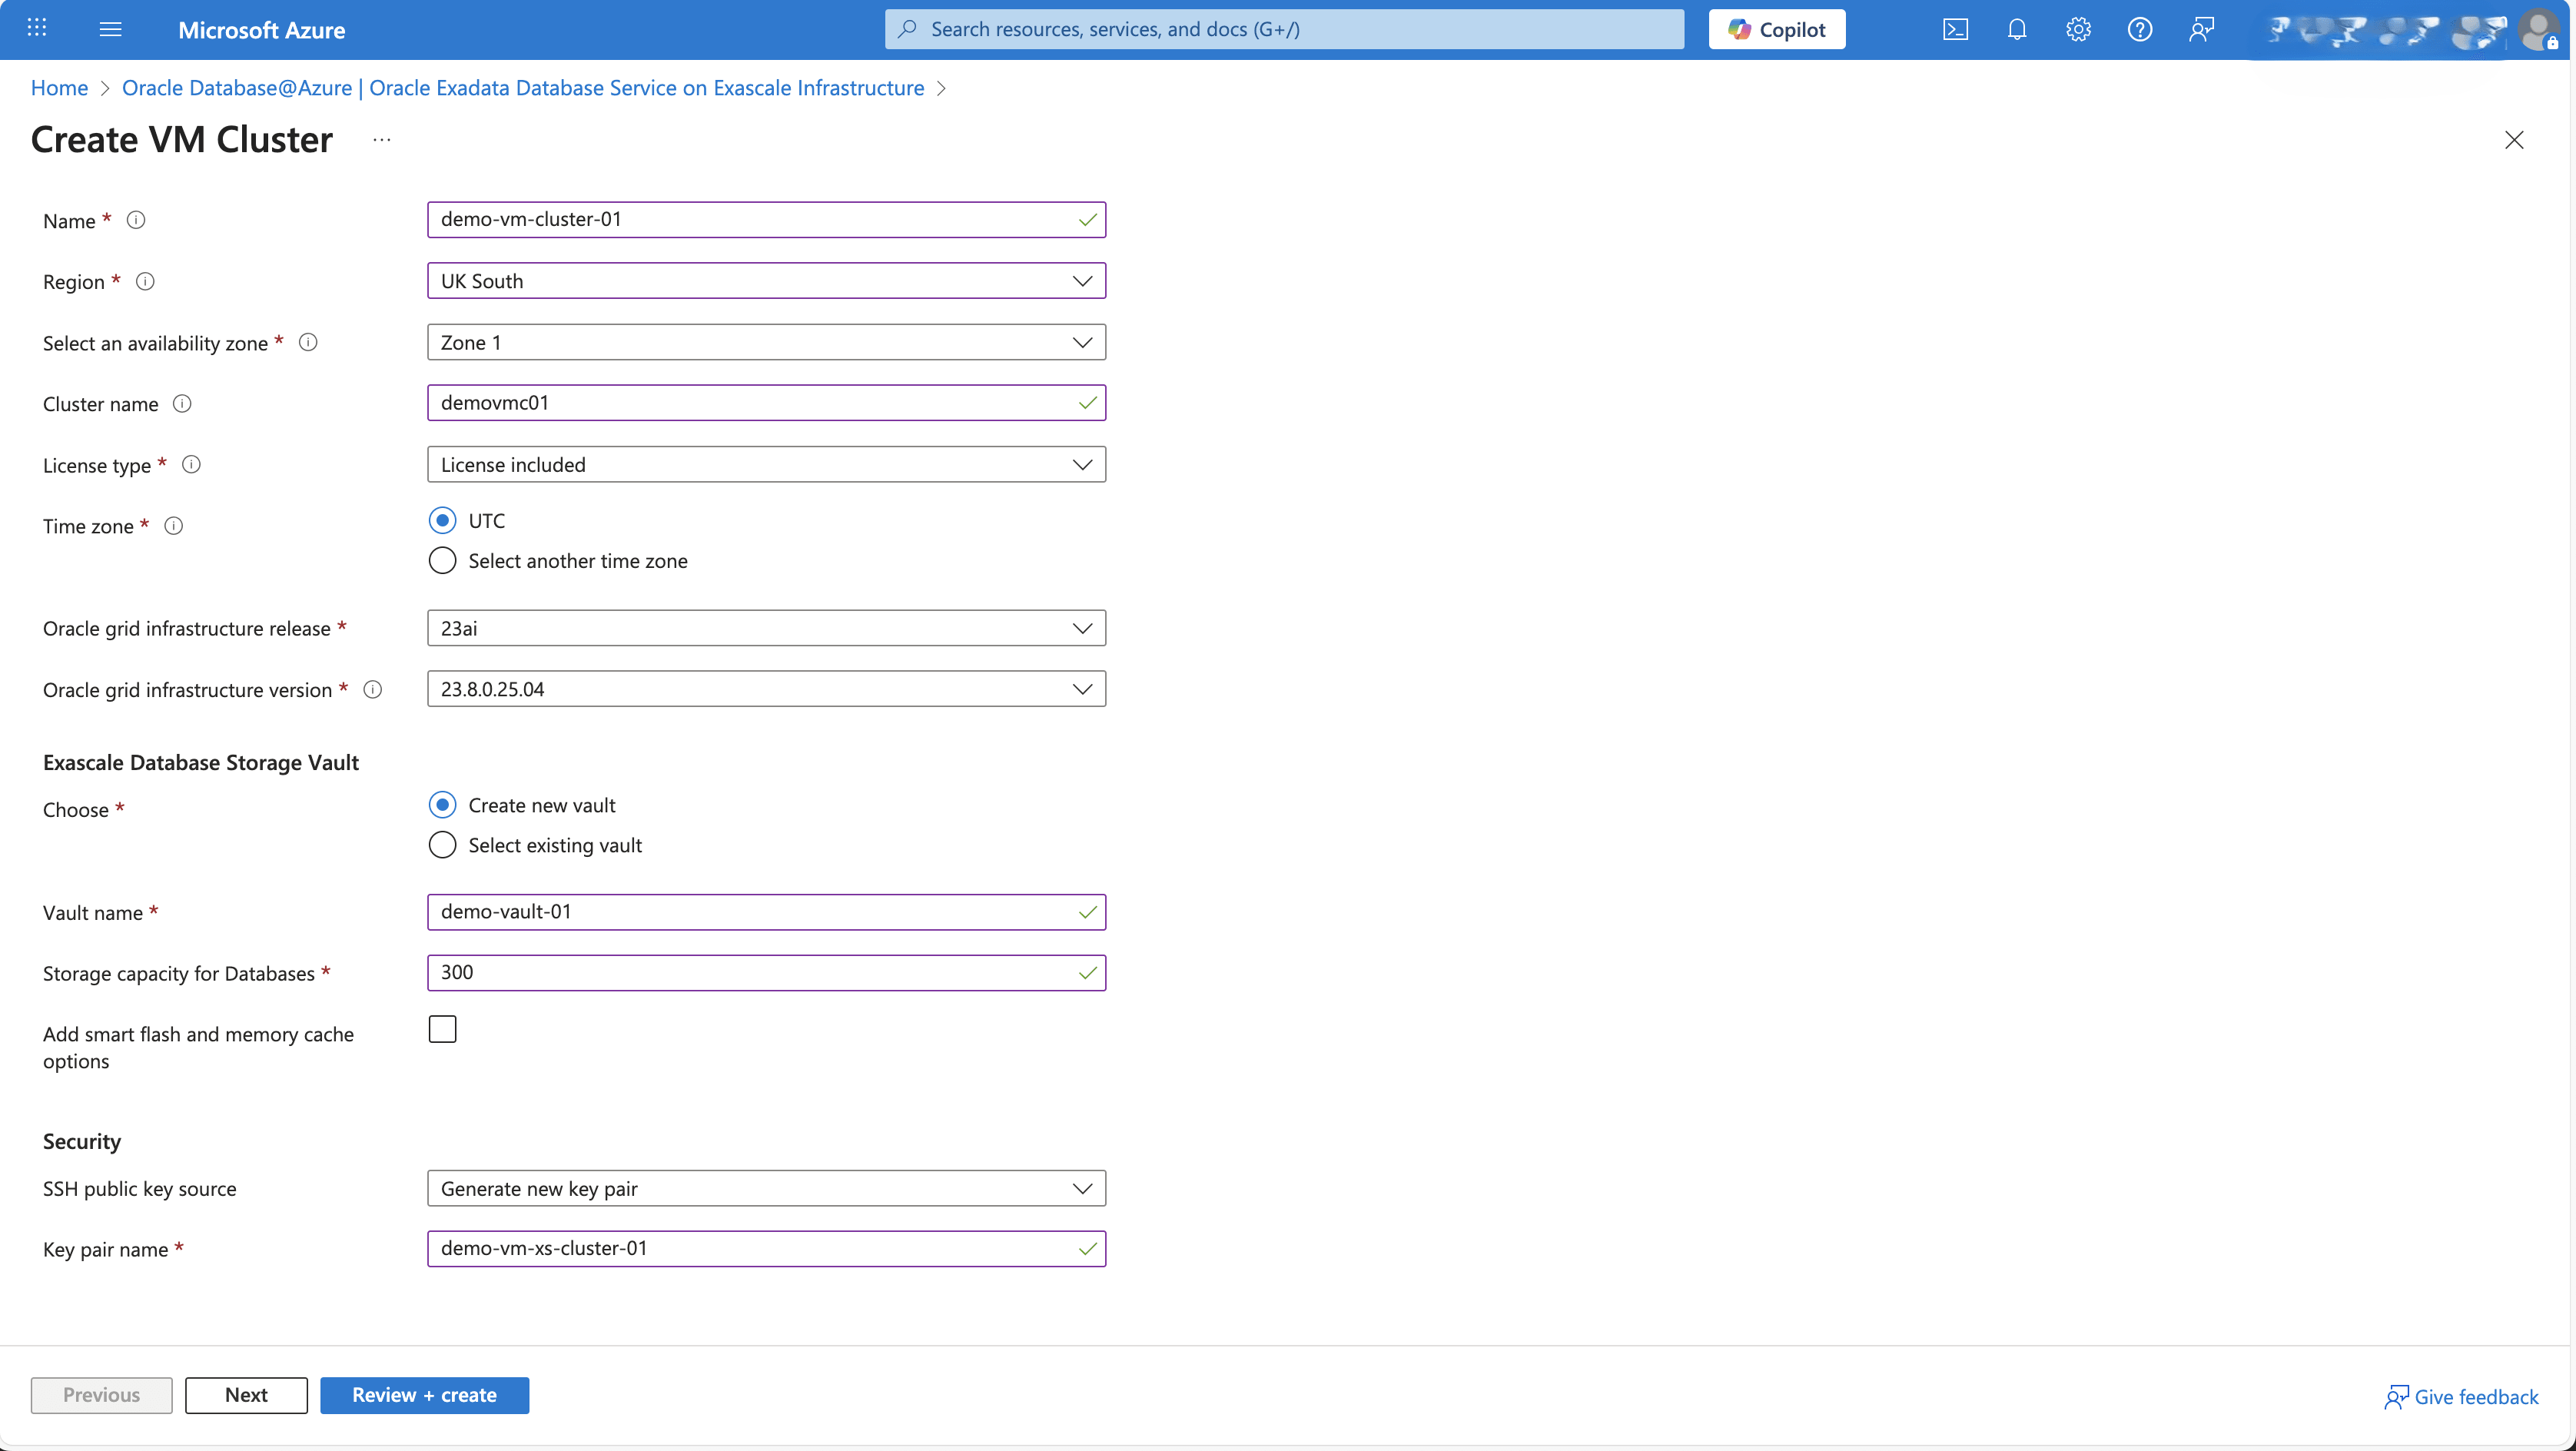Enable smart flash and memory cache options

(x=442, y=1028)
